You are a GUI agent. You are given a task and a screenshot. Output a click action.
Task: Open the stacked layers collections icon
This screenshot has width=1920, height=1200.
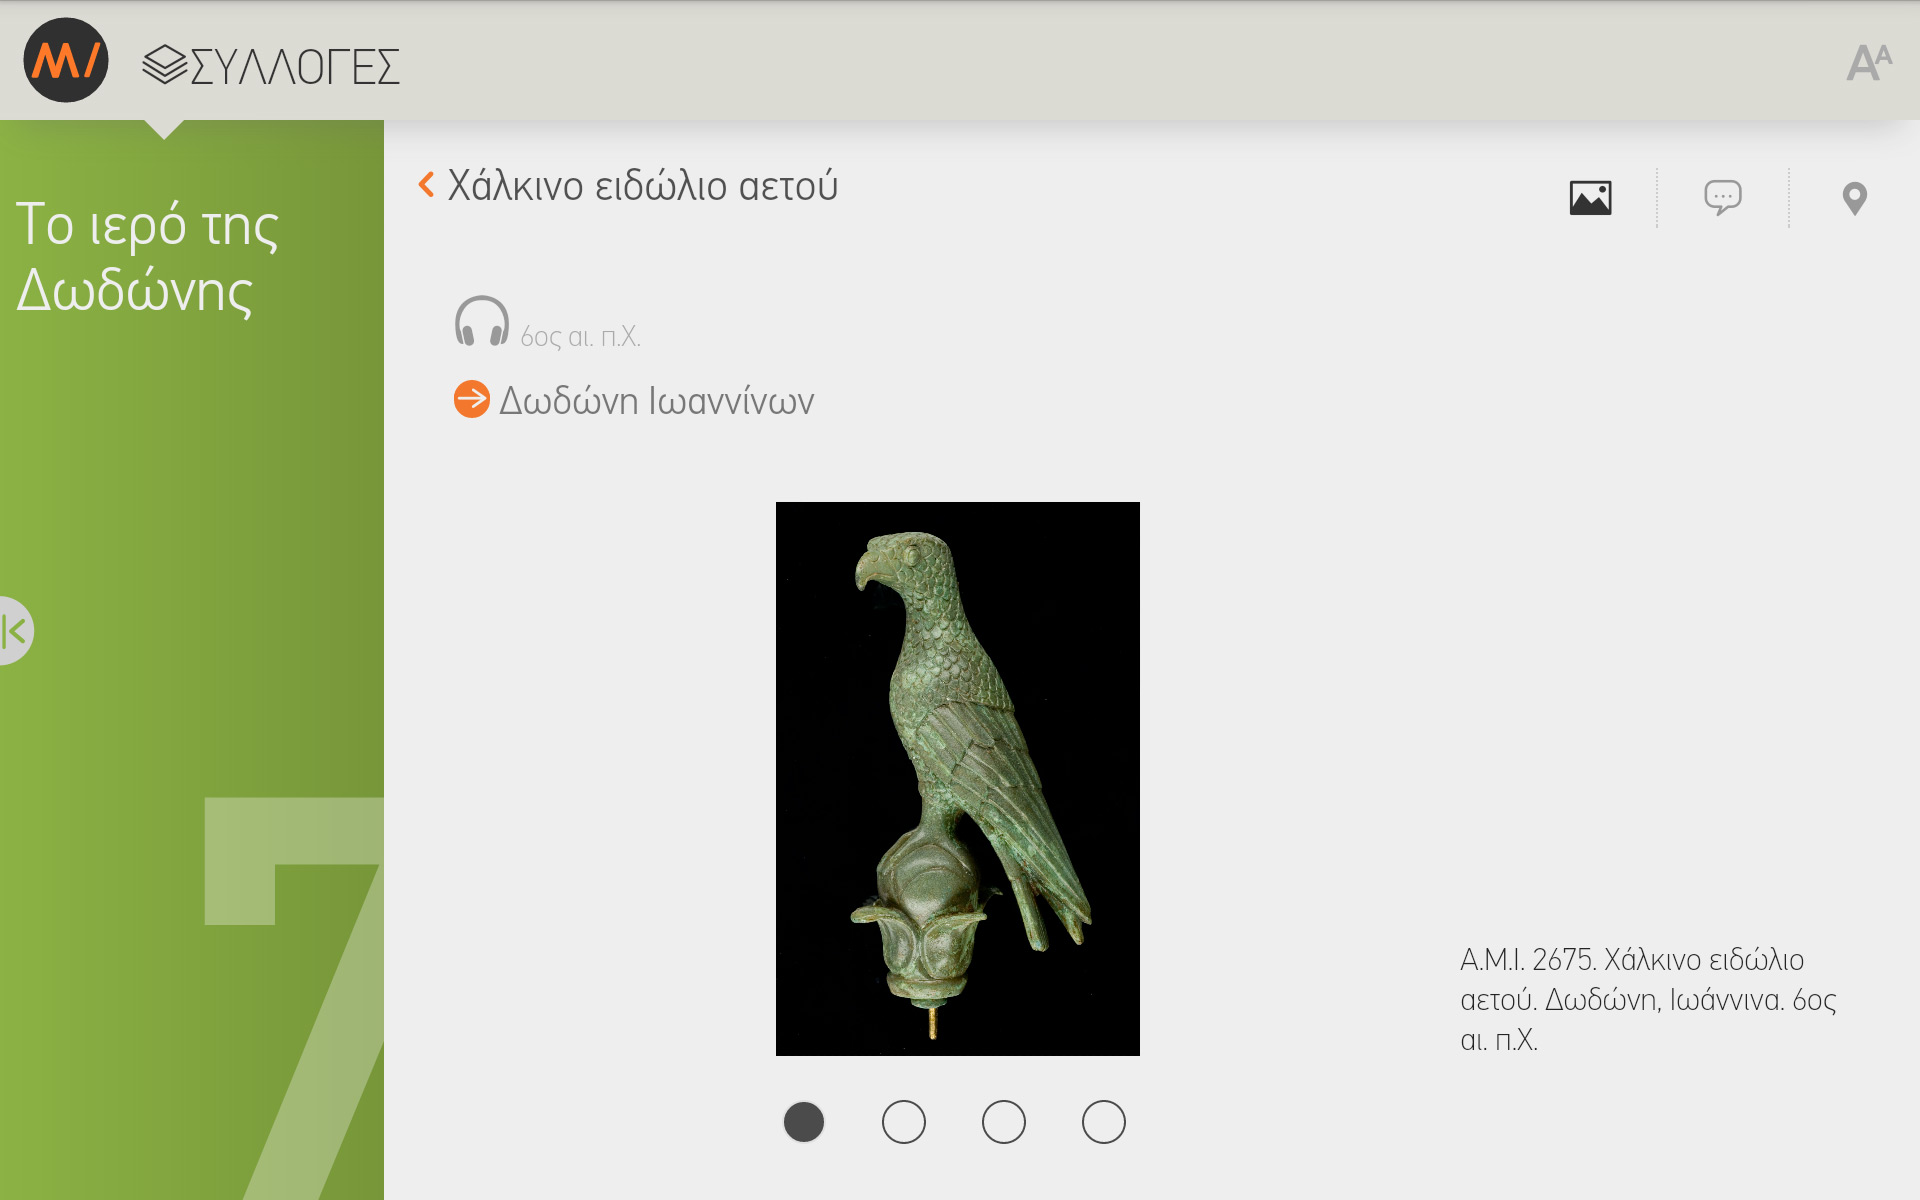(x=164, y=65)
